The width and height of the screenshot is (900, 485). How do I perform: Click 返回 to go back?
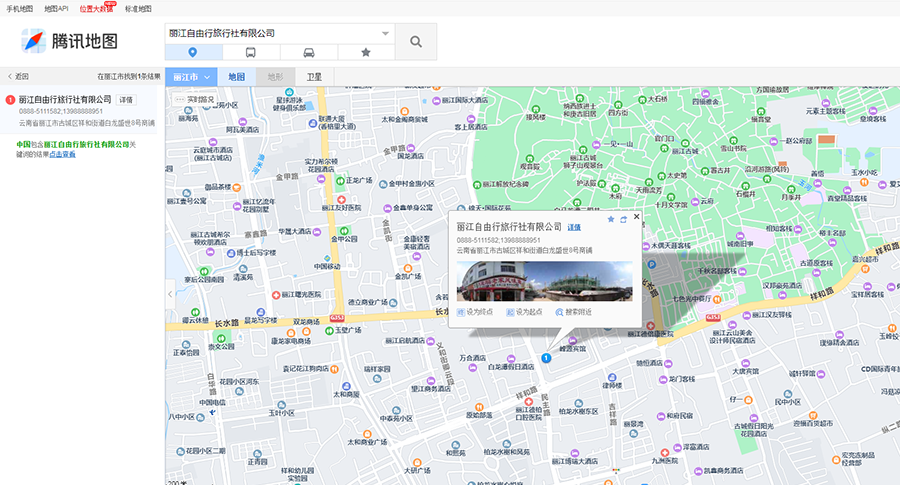point(18,76)
